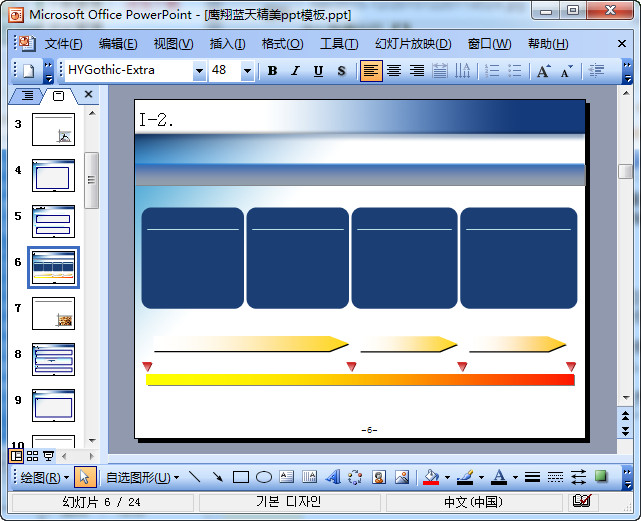Switch to Slide Sorter view
Image resolution: width=641 pixels, height=521 pixels.
click(x=32, y=456)
